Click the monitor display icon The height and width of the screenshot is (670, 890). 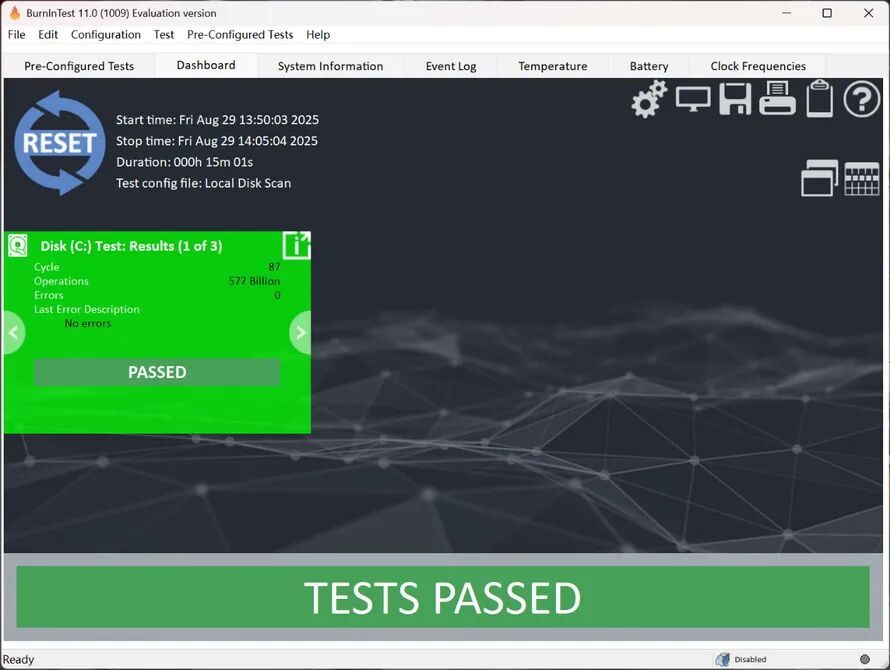pos(693,99)
